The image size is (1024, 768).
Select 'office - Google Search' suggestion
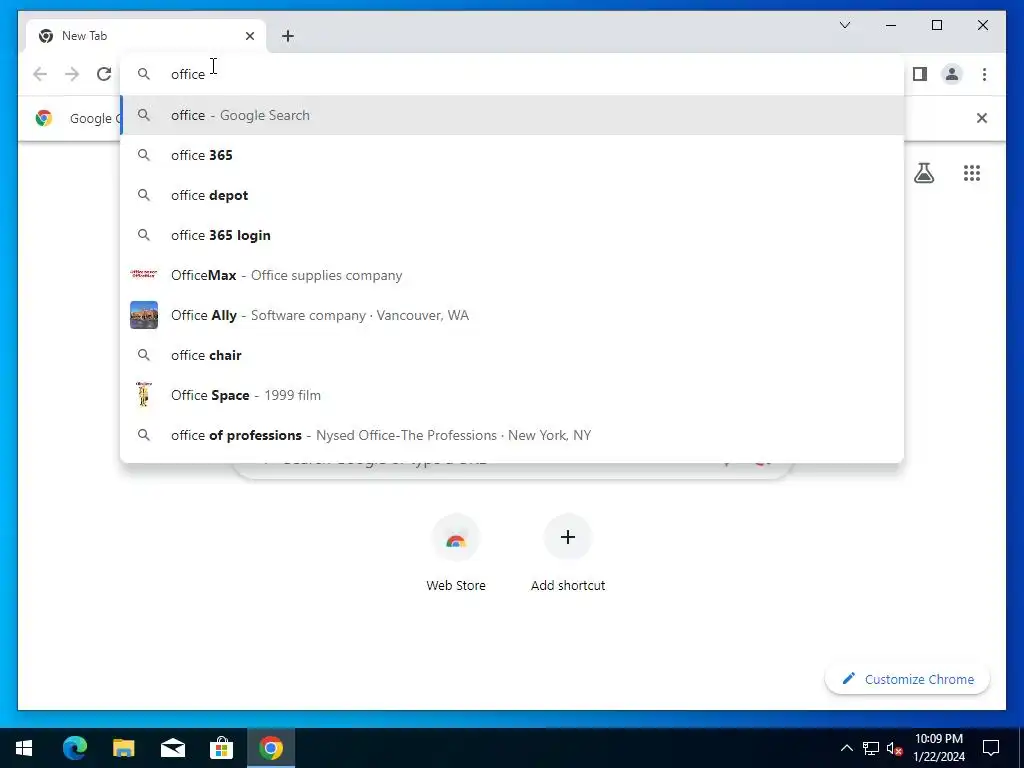click(512, 115)
